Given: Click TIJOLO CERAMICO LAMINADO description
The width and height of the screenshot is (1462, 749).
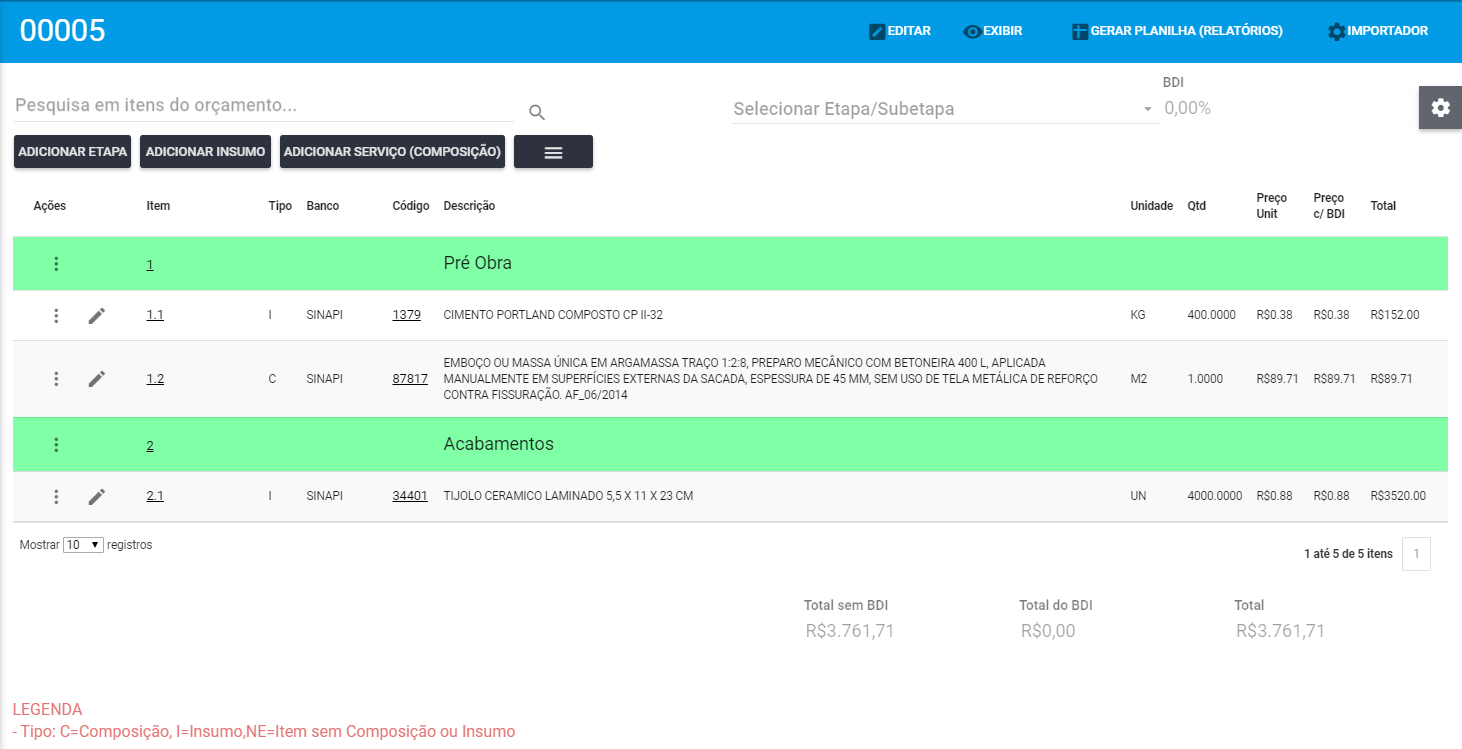Looking at the screenshot, I should (568, 496).
